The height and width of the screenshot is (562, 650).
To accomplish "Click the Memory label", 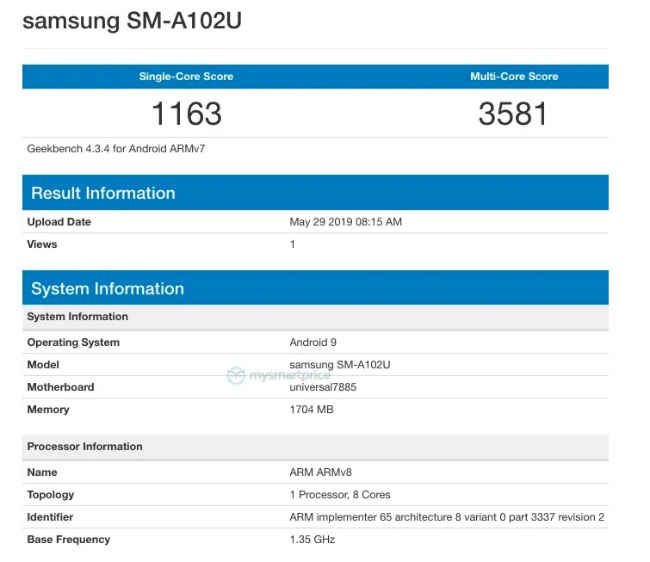I will coord(48,409).
